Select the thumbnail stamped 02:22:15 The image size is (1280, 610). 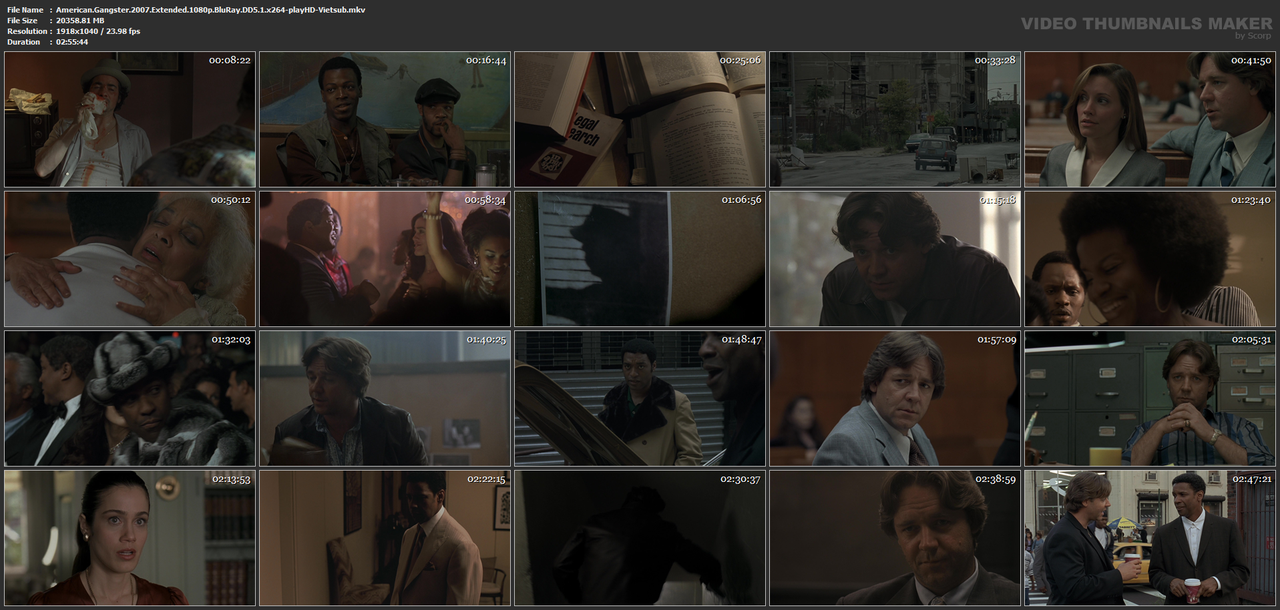385,538
